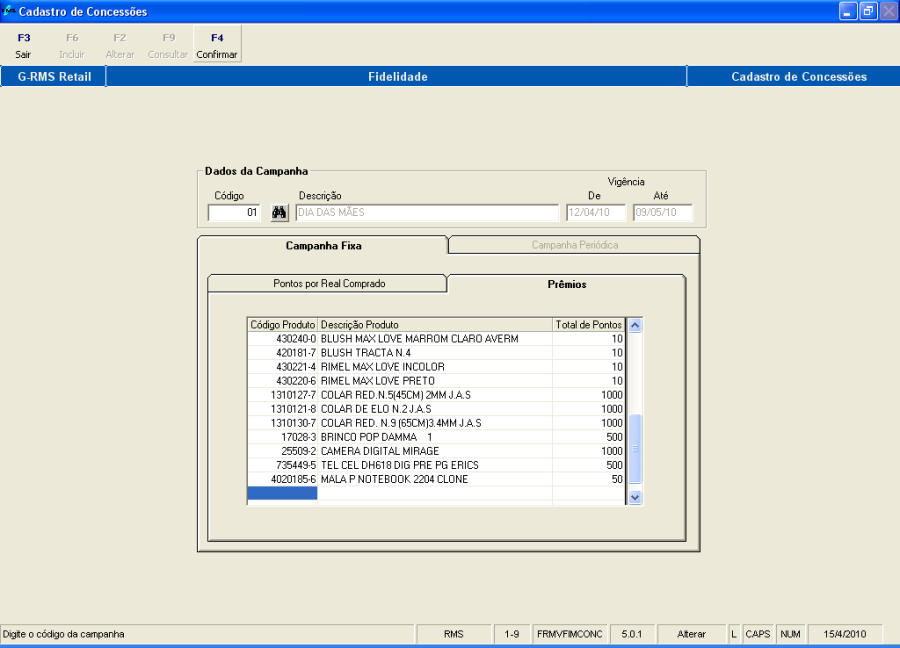Click G-RMS Retail header label
Viewport: 900px width, 648px height.
pos(54,77)
